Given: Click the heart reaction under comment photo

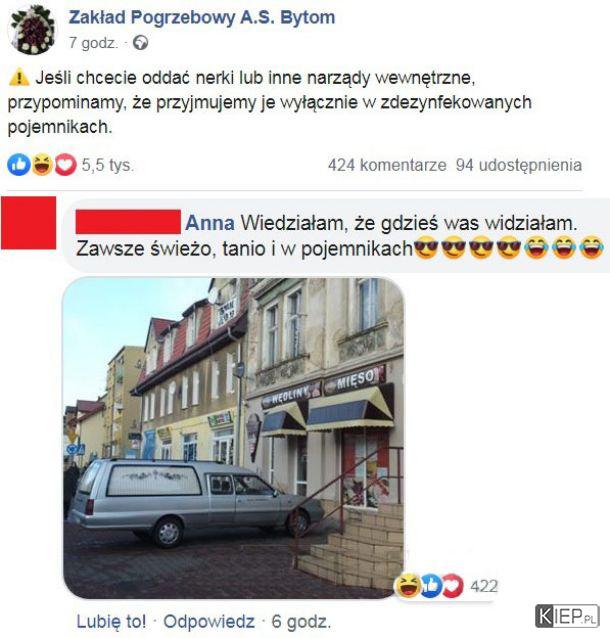Looking at the screenshot, I should tap(453, 586).
